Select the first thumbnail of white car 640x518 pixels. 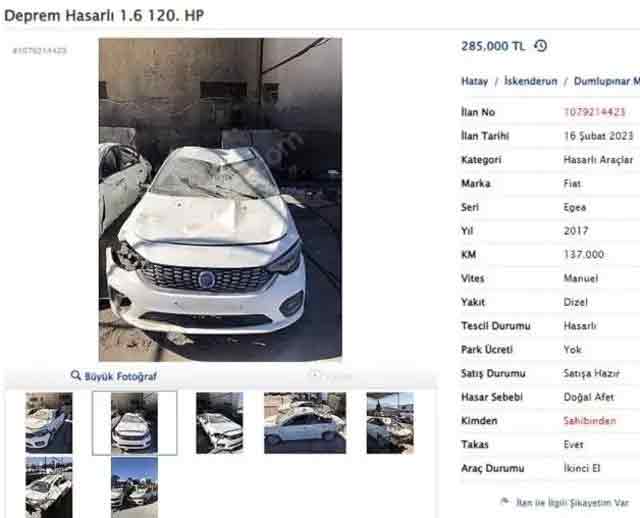49,422
